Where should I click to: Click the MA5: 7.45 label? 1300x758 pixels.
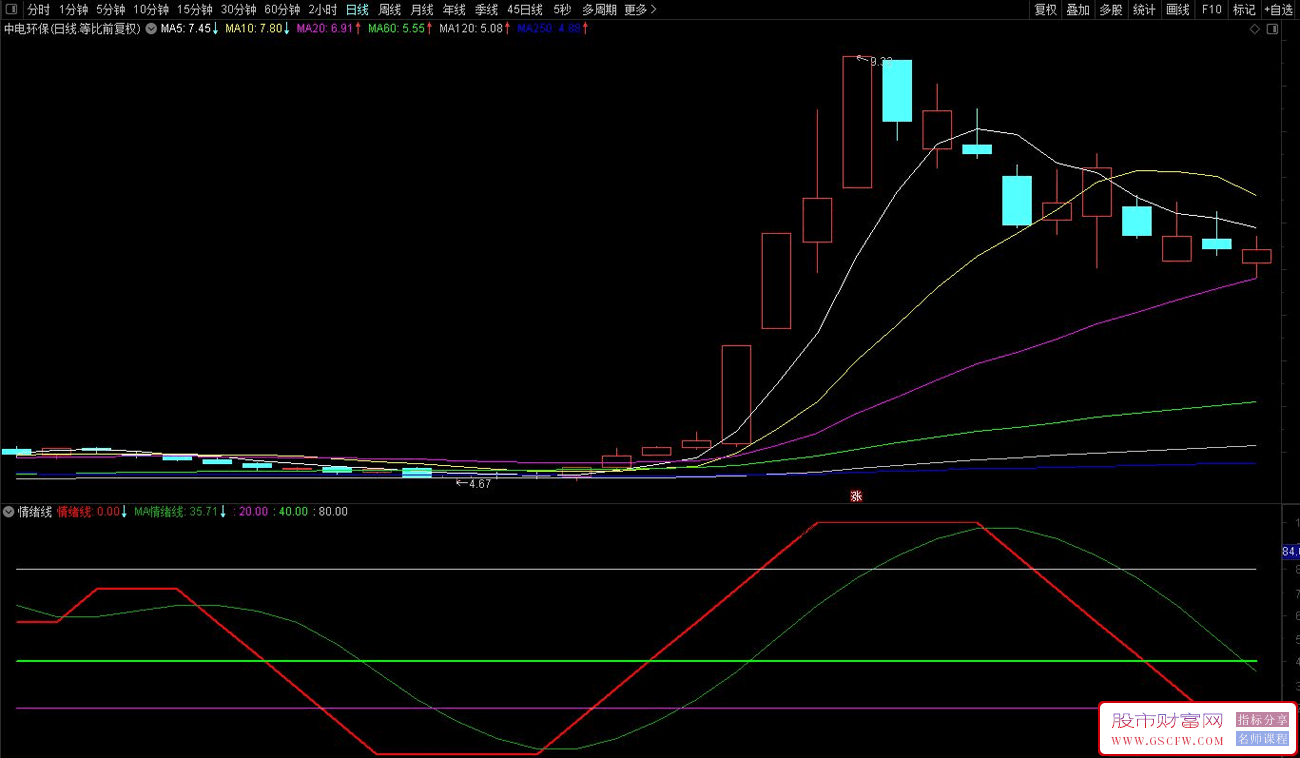coord(186,29)
